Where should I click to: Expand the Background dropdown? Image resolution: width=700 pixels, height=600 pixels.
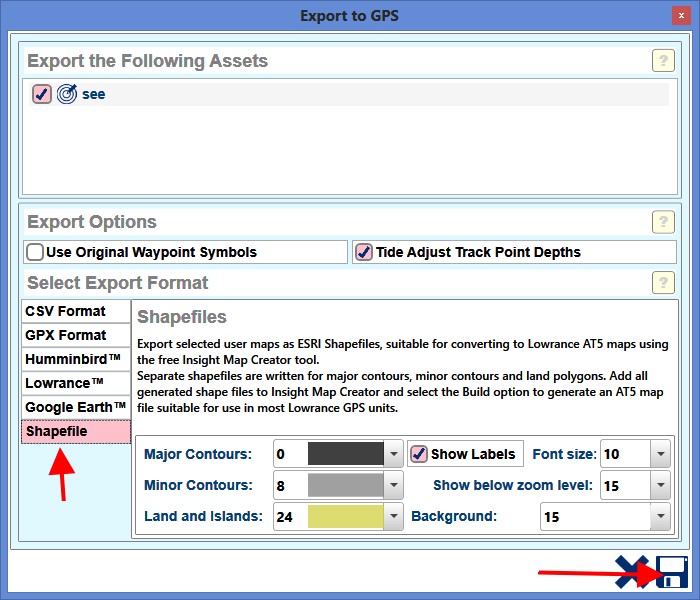(x=659, y=517)
